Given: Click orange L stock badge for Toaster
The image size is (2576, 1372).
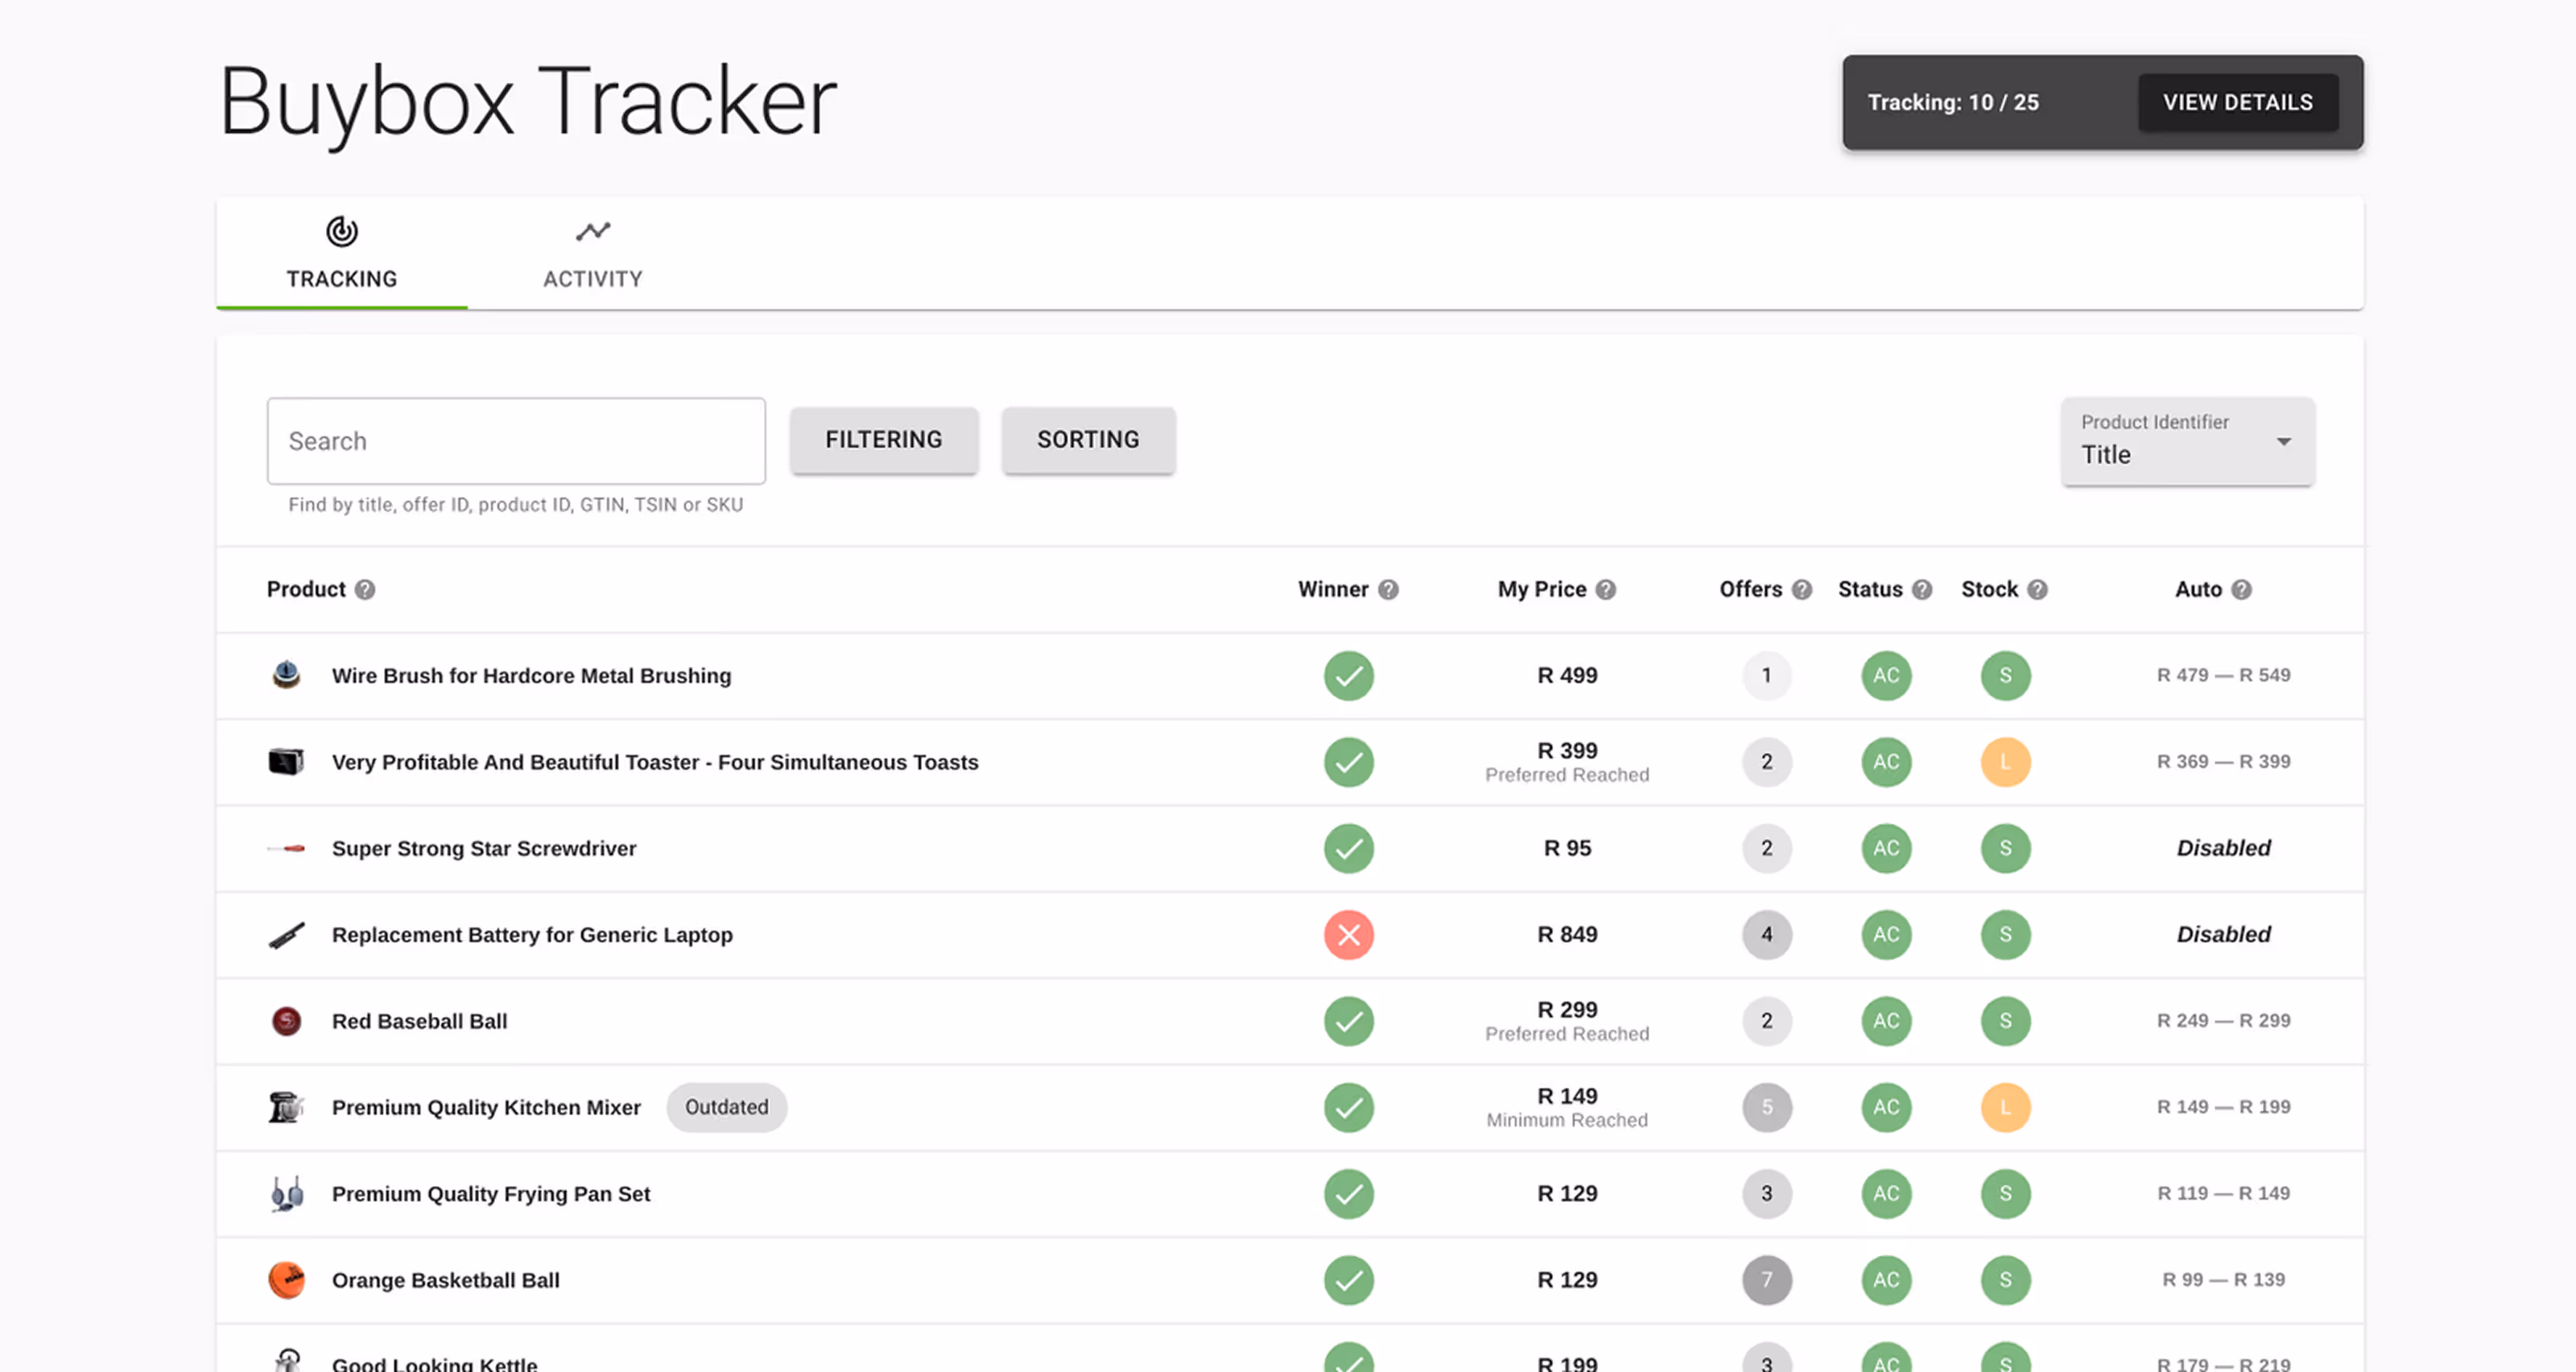Looking at the screenshot, I should coord(2005,762).
